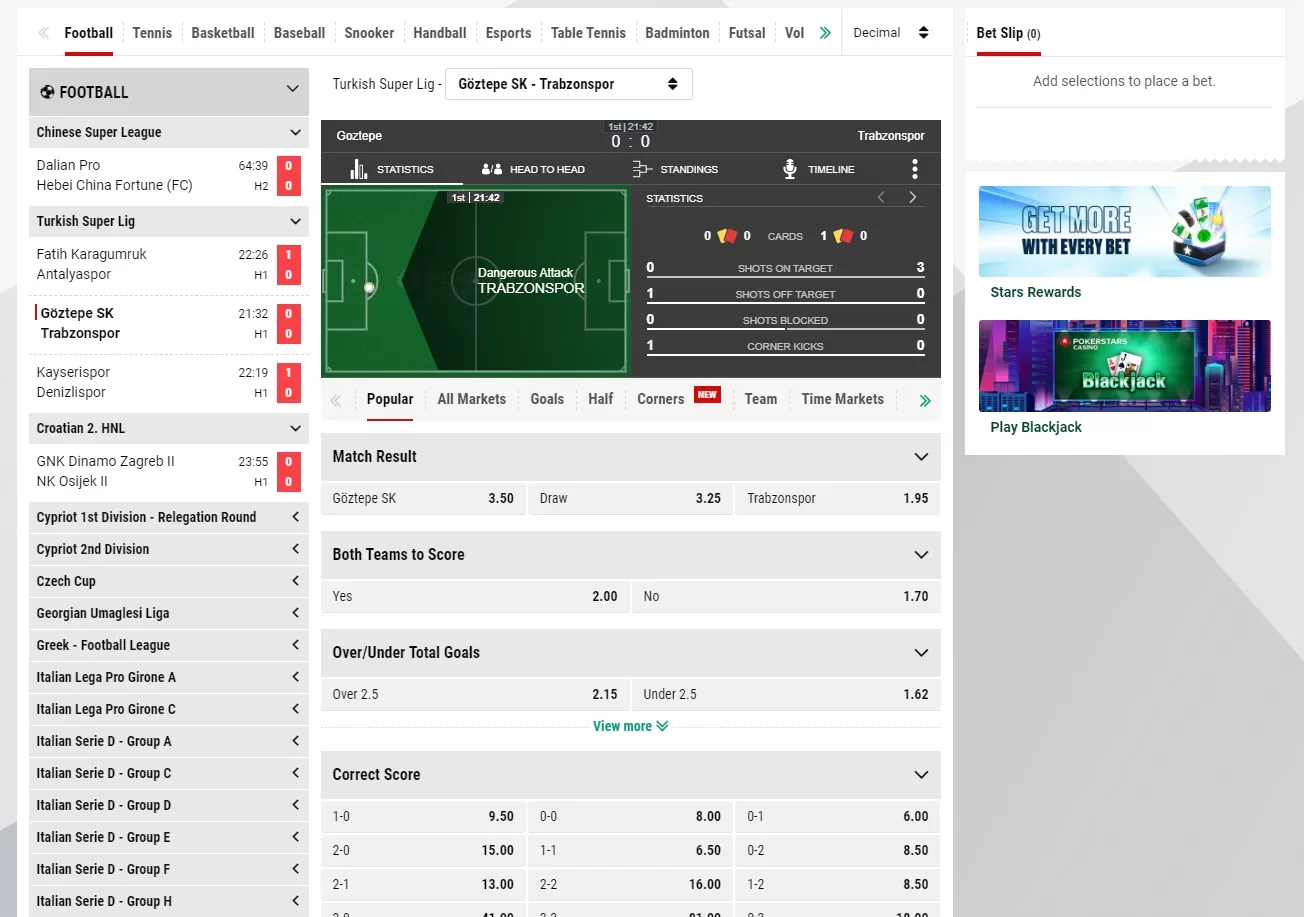Screen dimensions: 1304x917
Task: Select Under 2.5 at 1.62
Action: 786,694
